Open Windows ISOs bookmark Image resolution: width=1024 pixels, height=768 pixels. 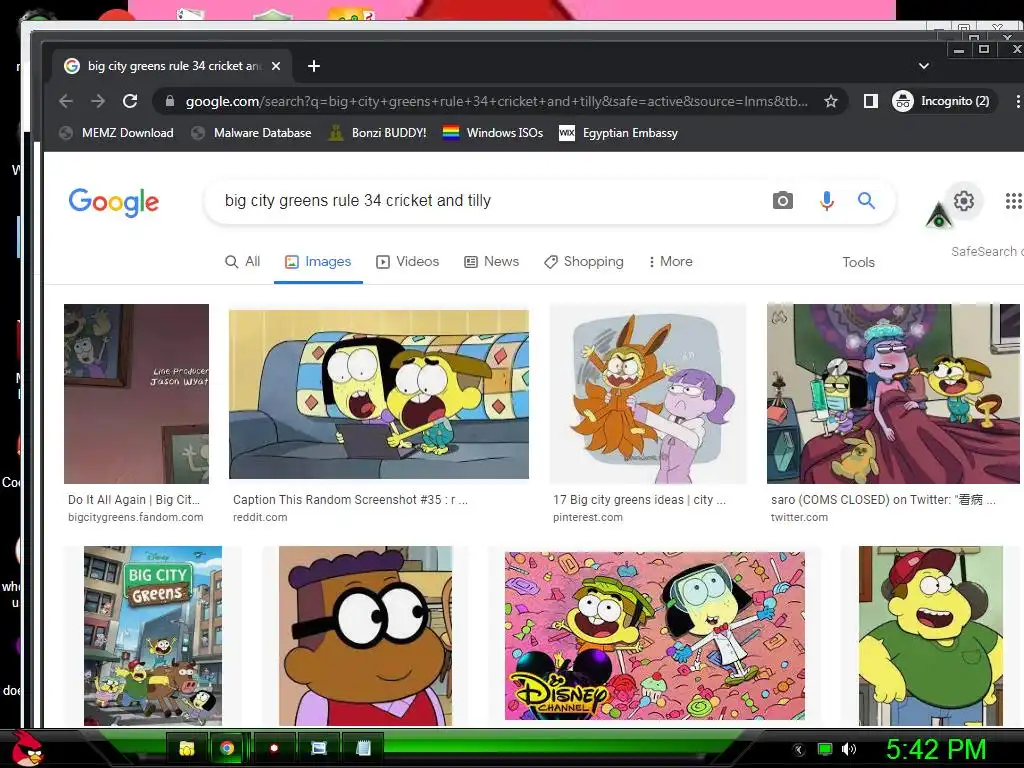493,133
